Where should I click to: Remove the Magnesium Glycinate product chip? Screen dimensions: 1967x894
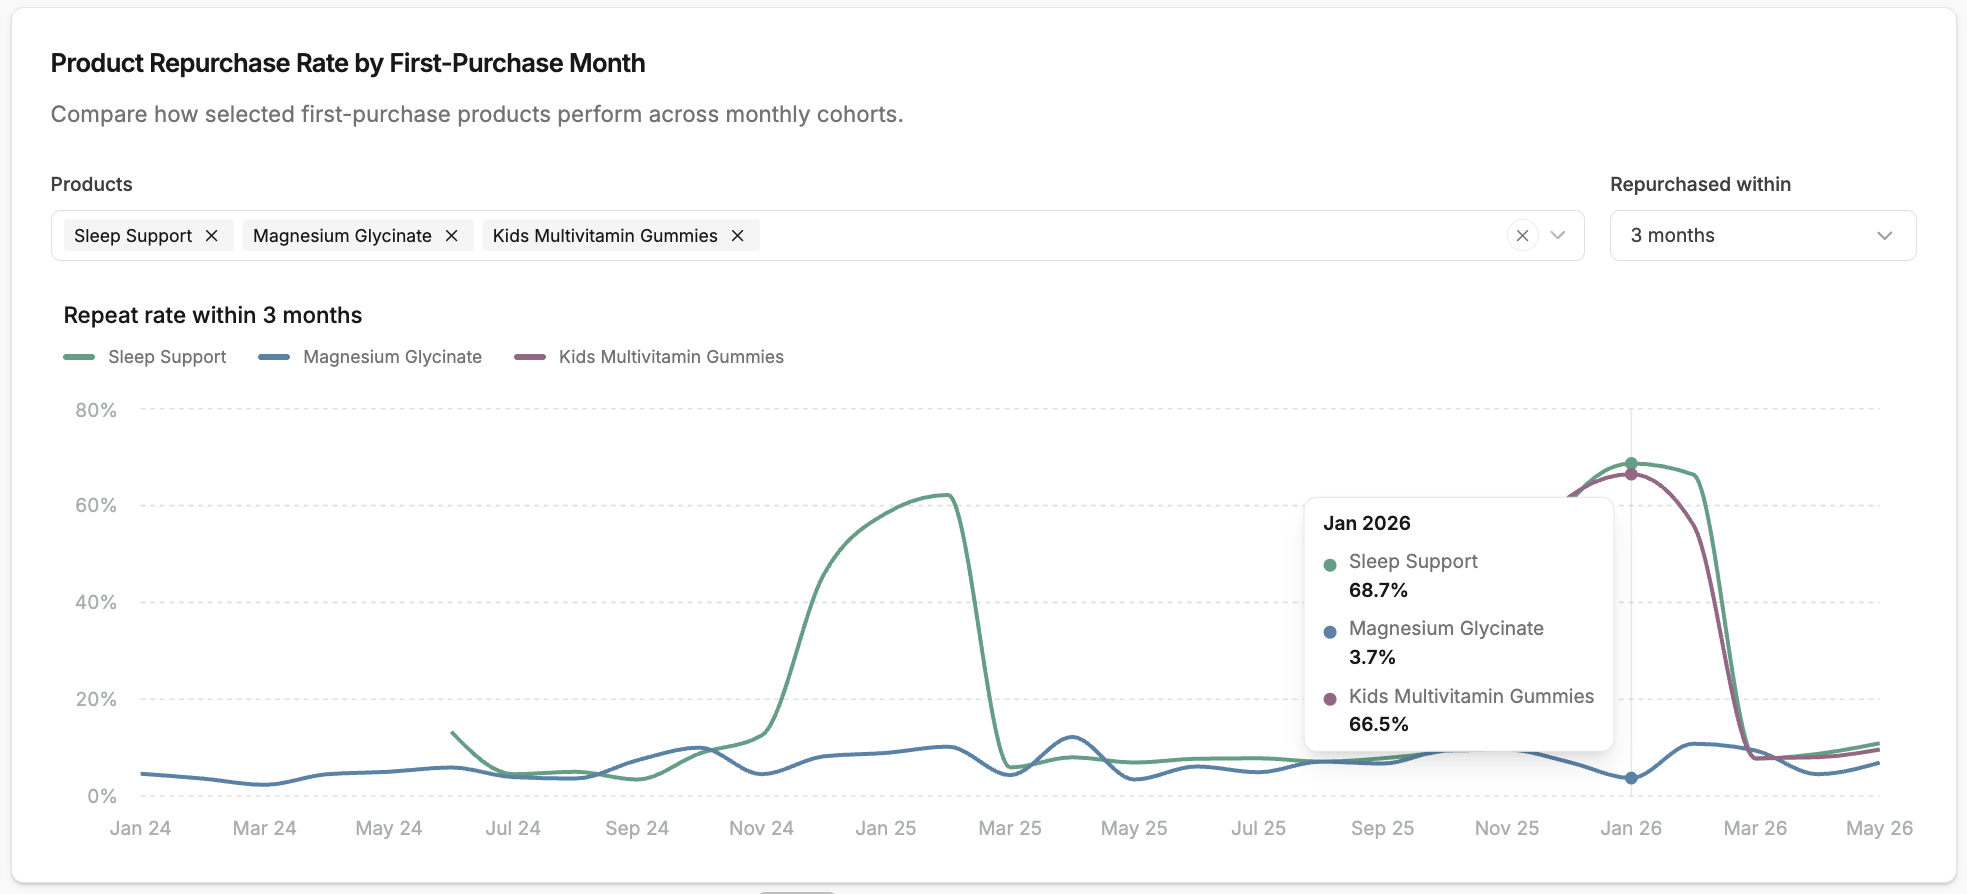tap(452, 236)
